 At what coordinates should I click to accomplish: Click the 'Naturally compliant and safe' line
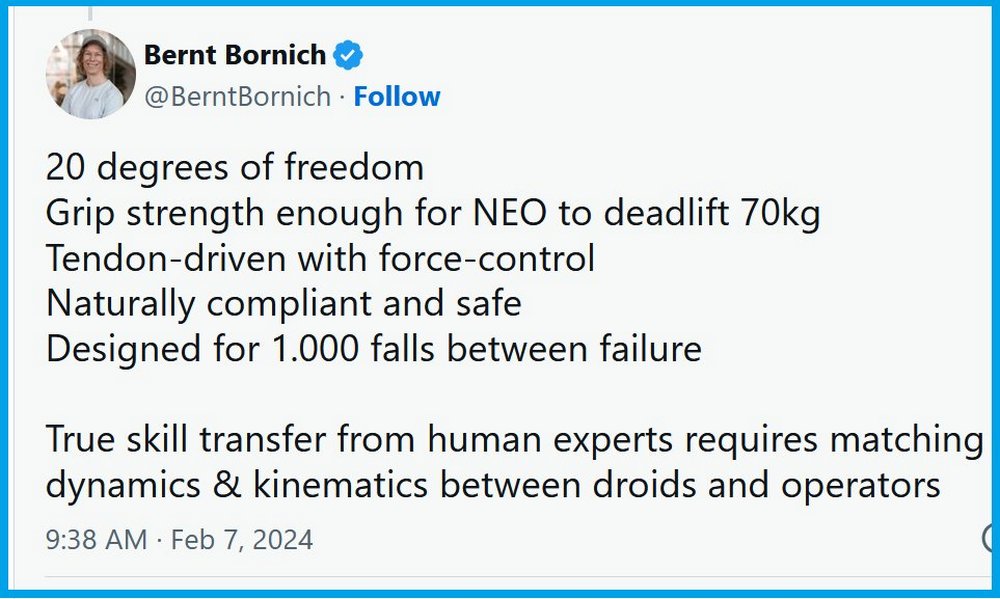click(x=284, y=304)
